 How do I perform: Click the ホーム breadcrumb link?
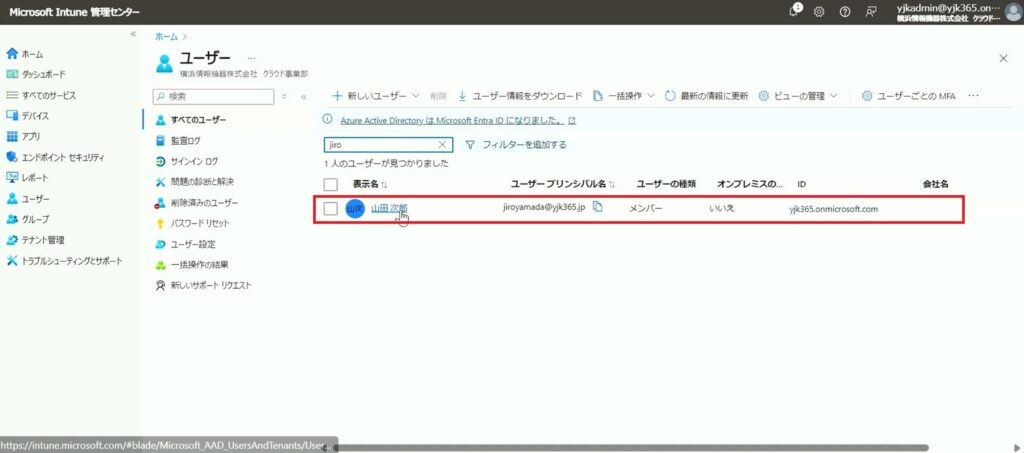coord(166,37)
